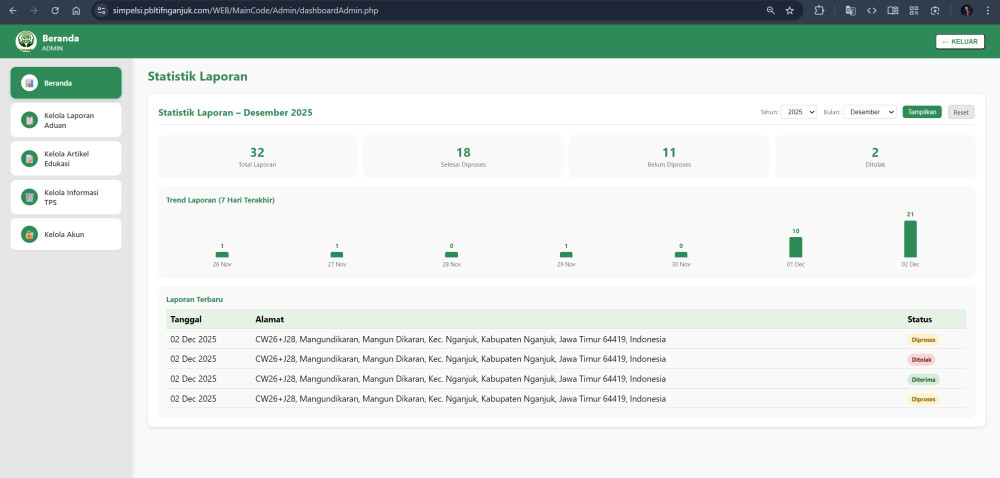Log out using the KELUAR button
The height and width of the screenshot is (478, 1000).
coord(960,41)
